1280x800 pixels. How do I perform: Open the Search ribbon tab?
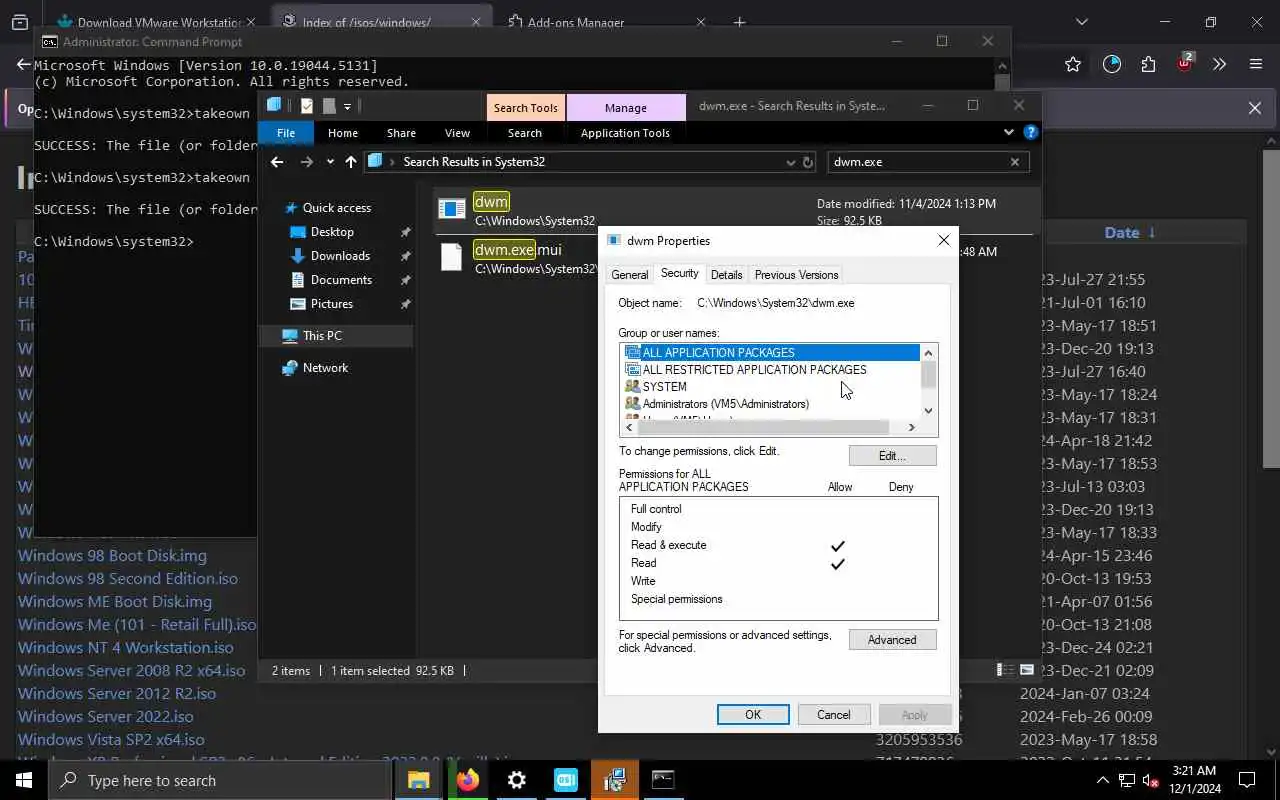(525, 133)
